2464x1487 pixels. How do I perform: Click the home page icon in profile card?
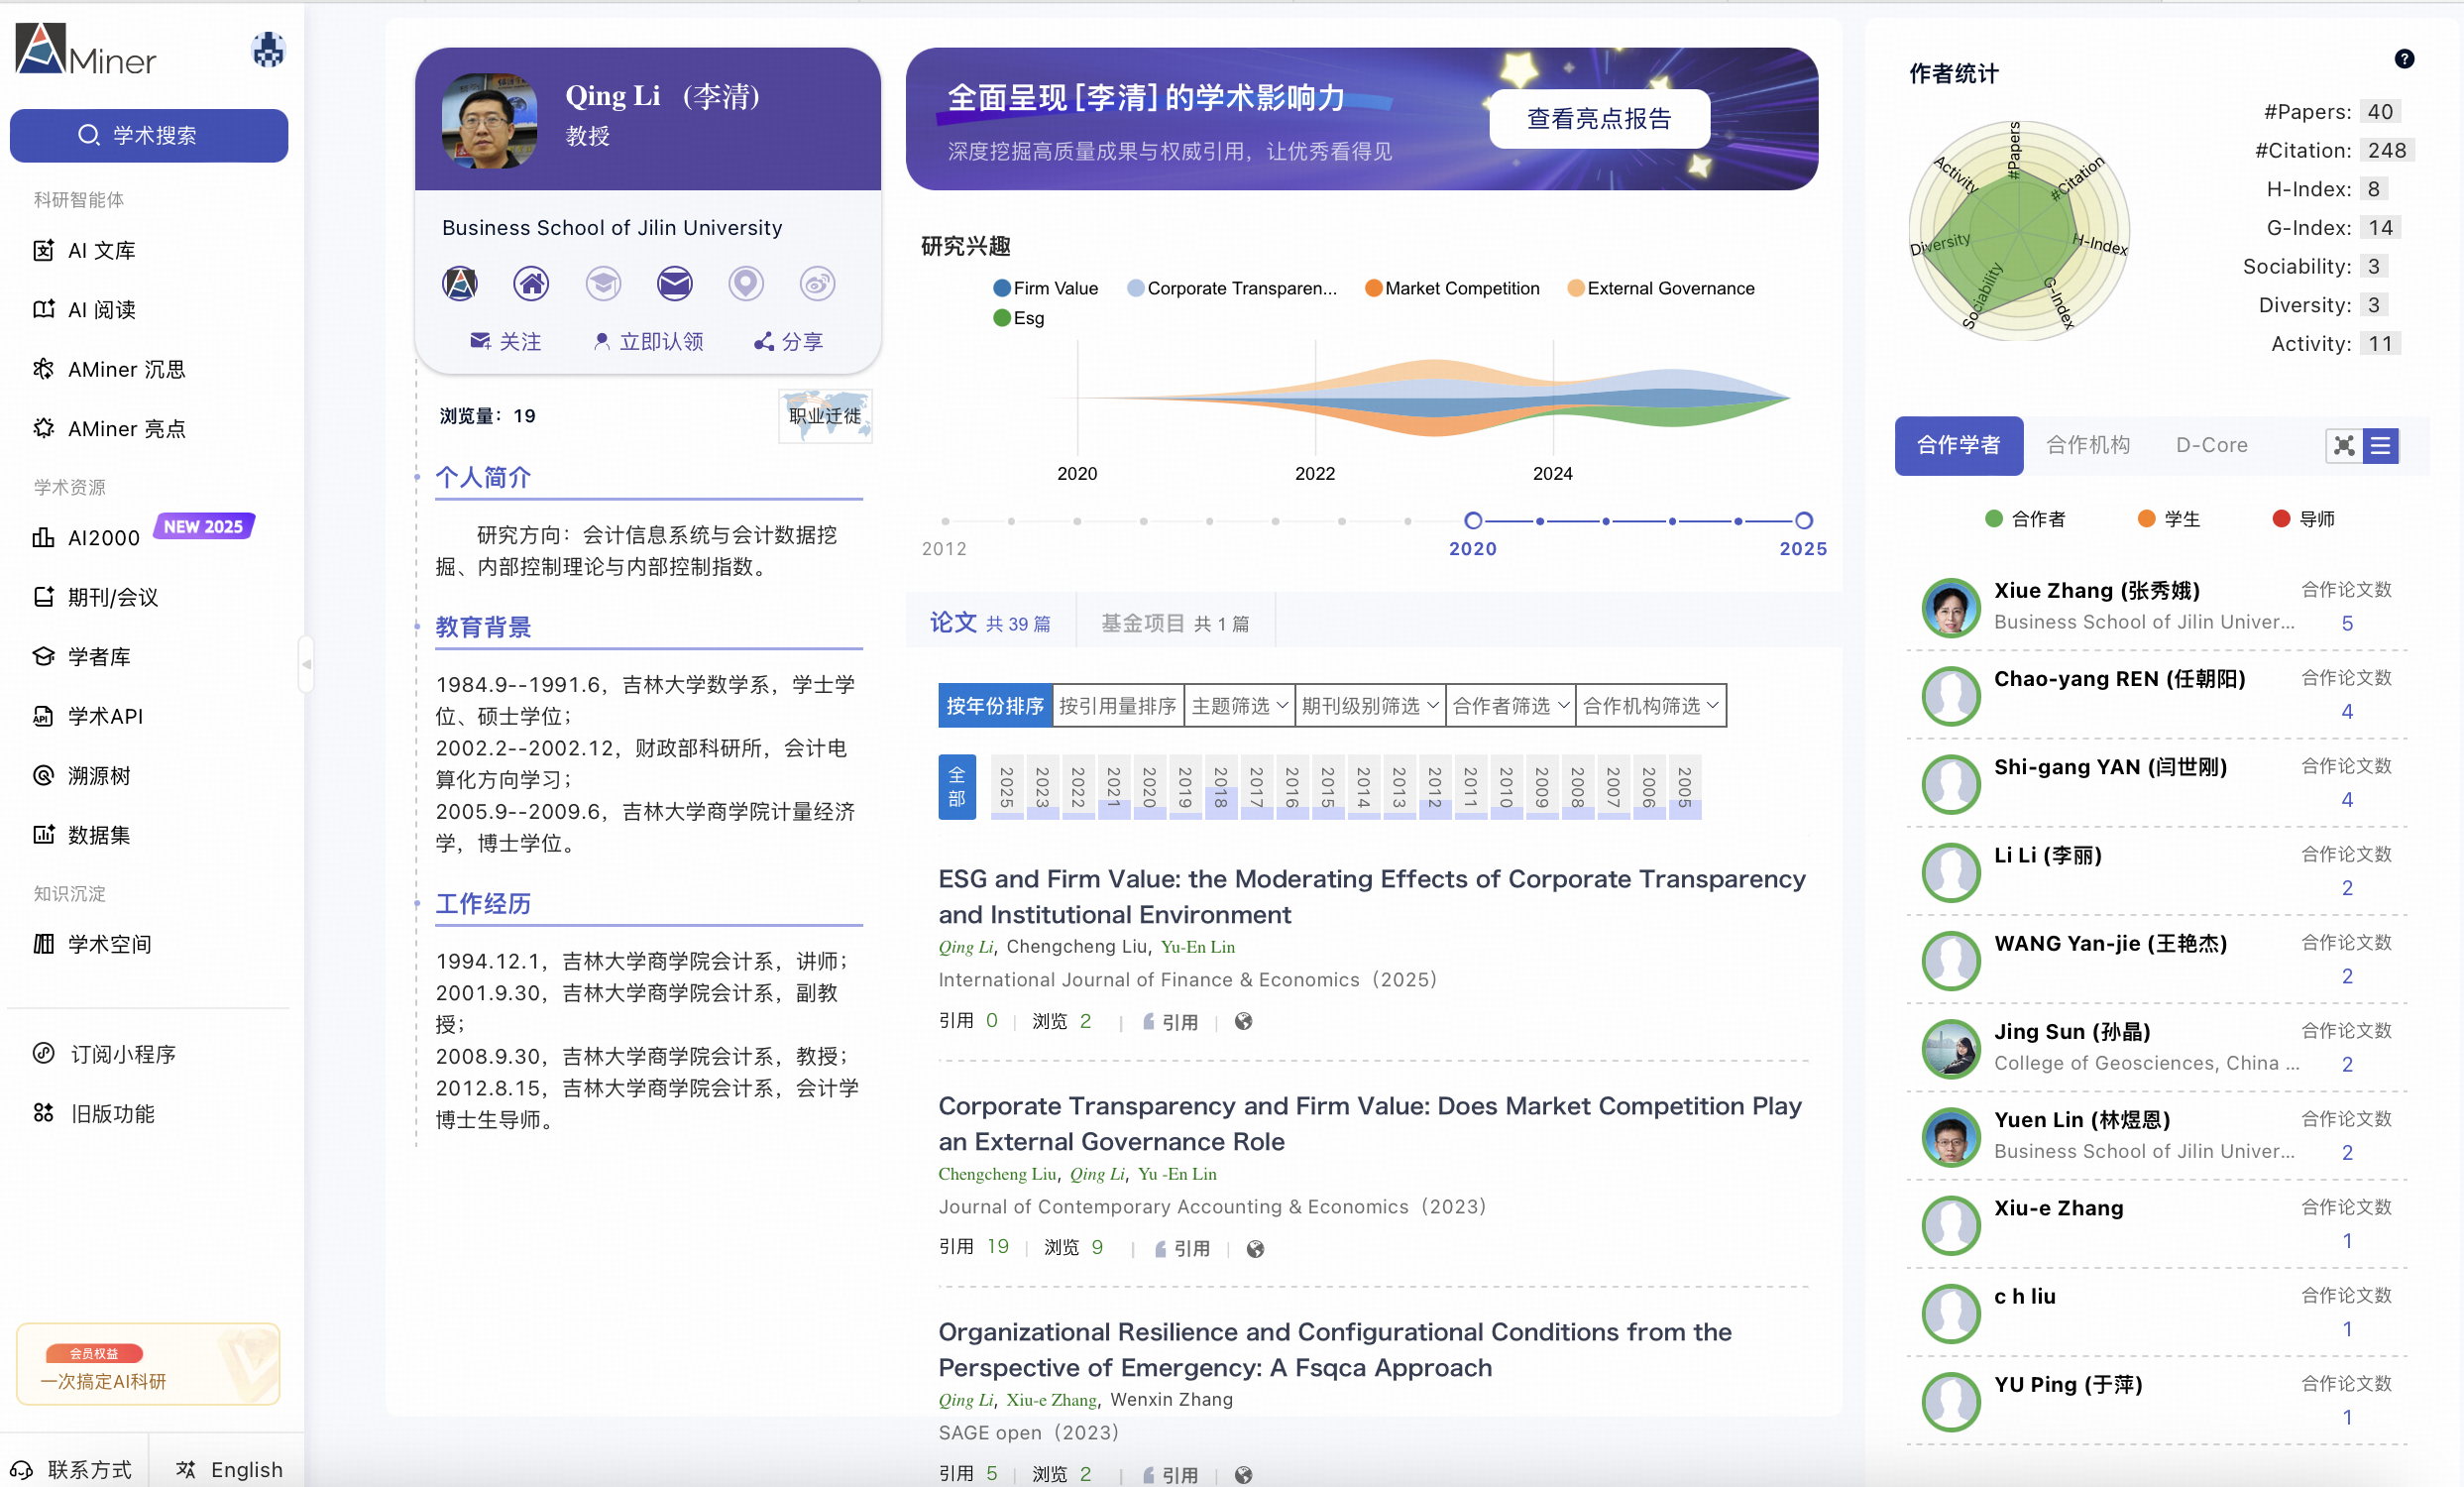531,284
